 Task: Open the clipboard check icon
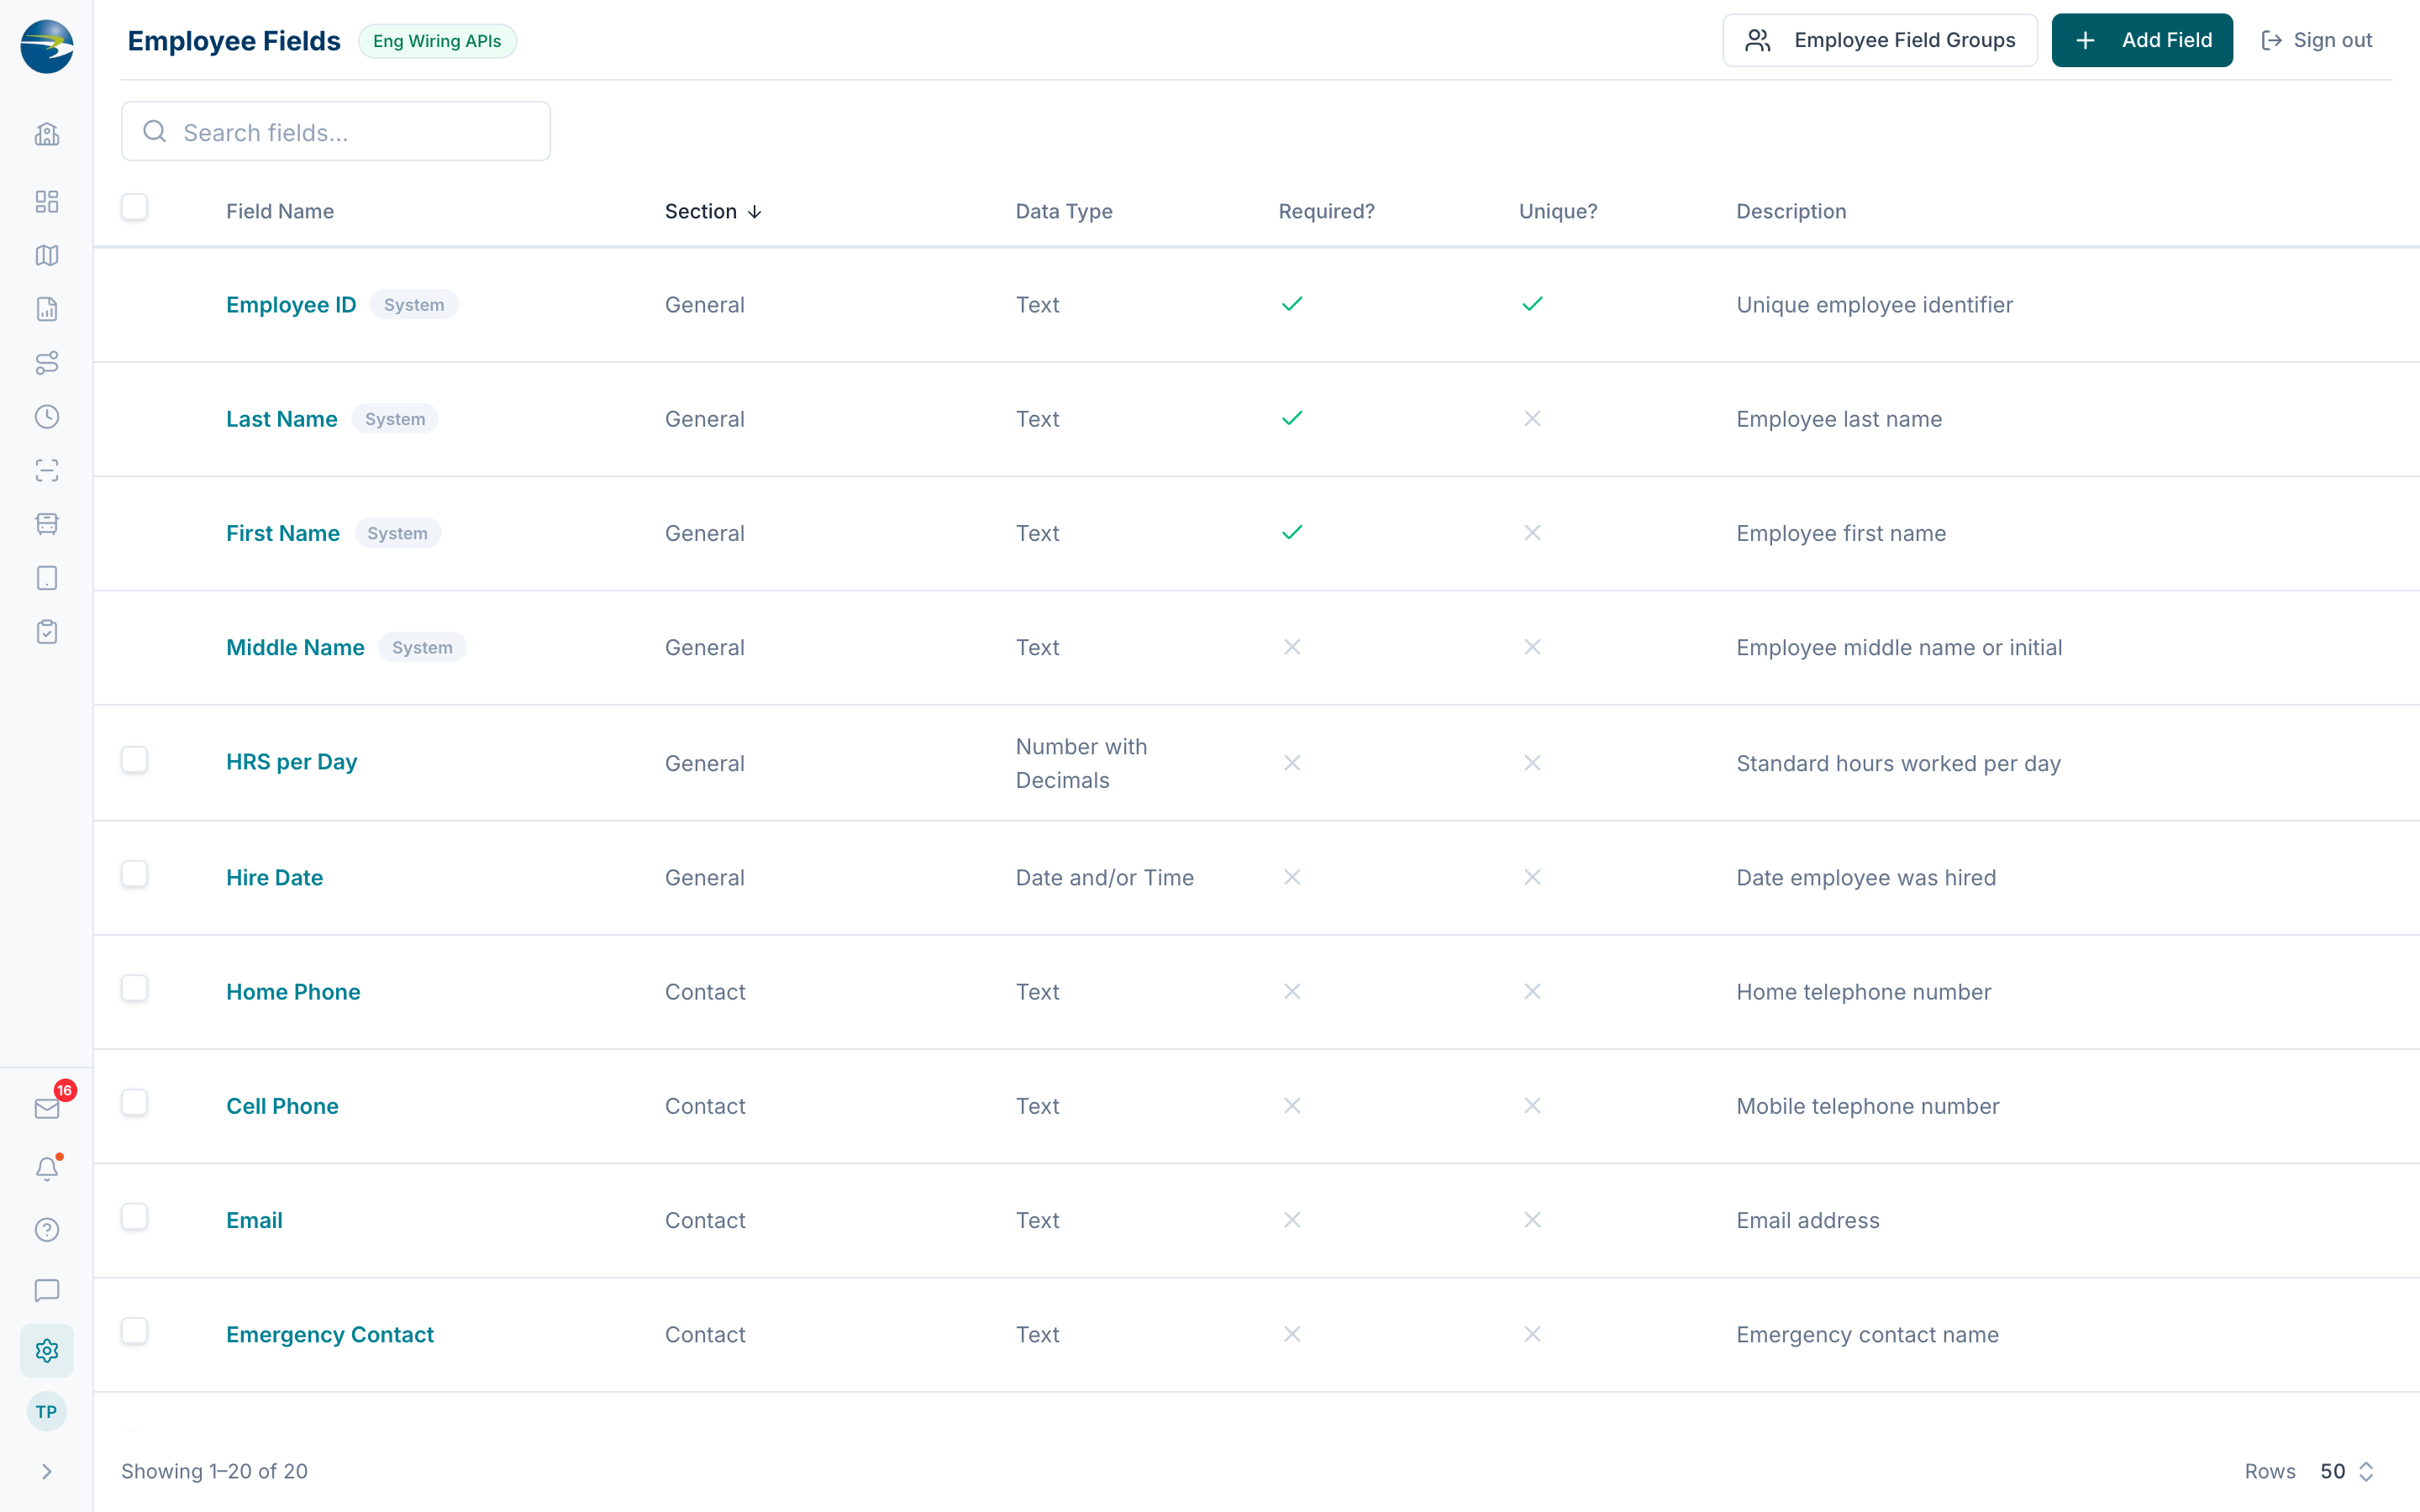[47, 632]
